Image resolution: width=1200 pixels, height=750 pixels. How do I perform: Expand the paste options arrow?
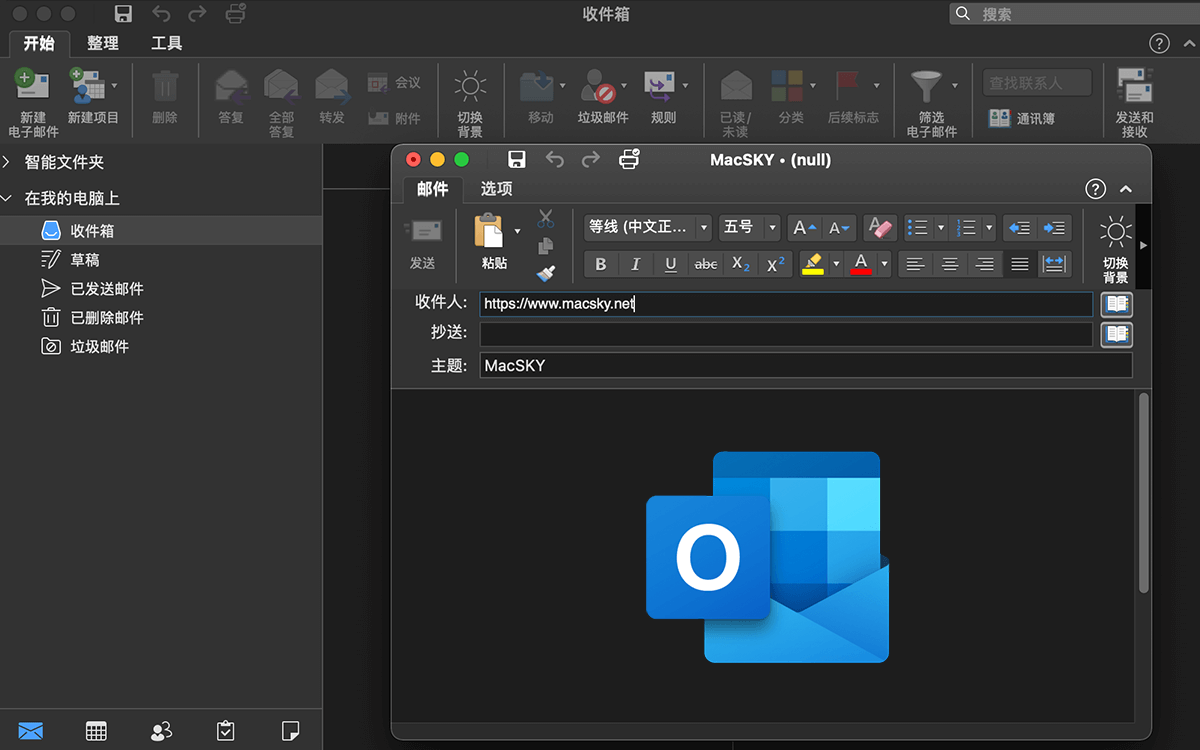[517, 231]
